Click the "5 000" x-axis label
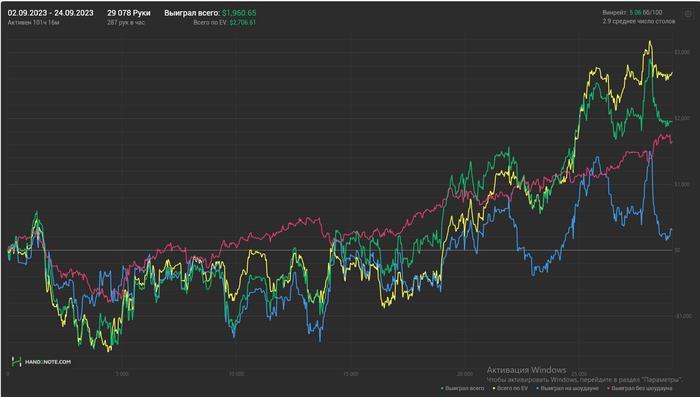Viewport: 700px width, 397px height. 122,374
